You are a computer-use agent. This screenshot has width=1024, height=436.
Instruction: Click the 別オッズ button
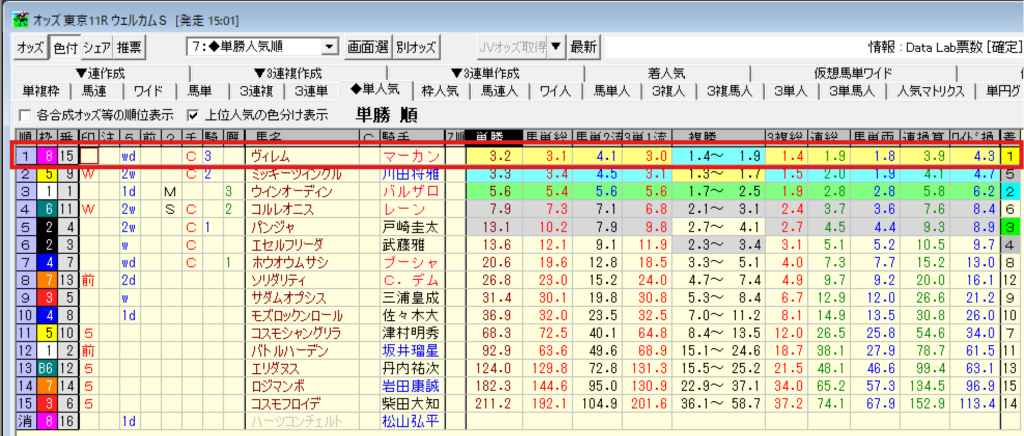[416, 47]
